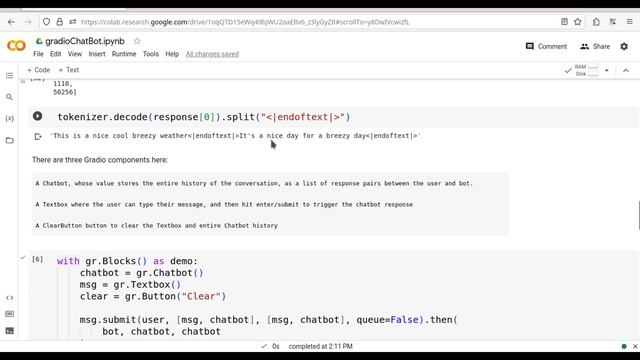Image resolution: width=640 pixels, height=360 pixels.
Task: Click the cell [6] execution count
Action: [x=38, y=259]
